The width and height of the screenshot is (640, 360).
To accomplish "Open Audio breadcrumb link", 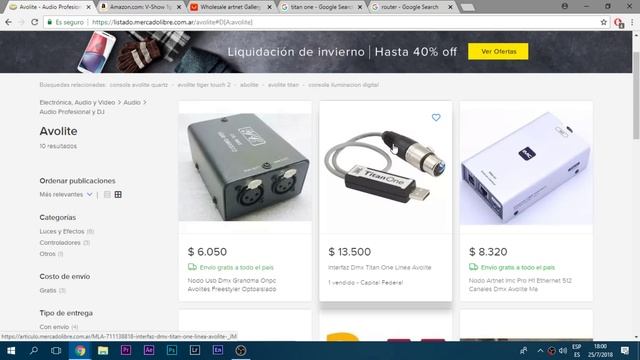I will 132,102.
